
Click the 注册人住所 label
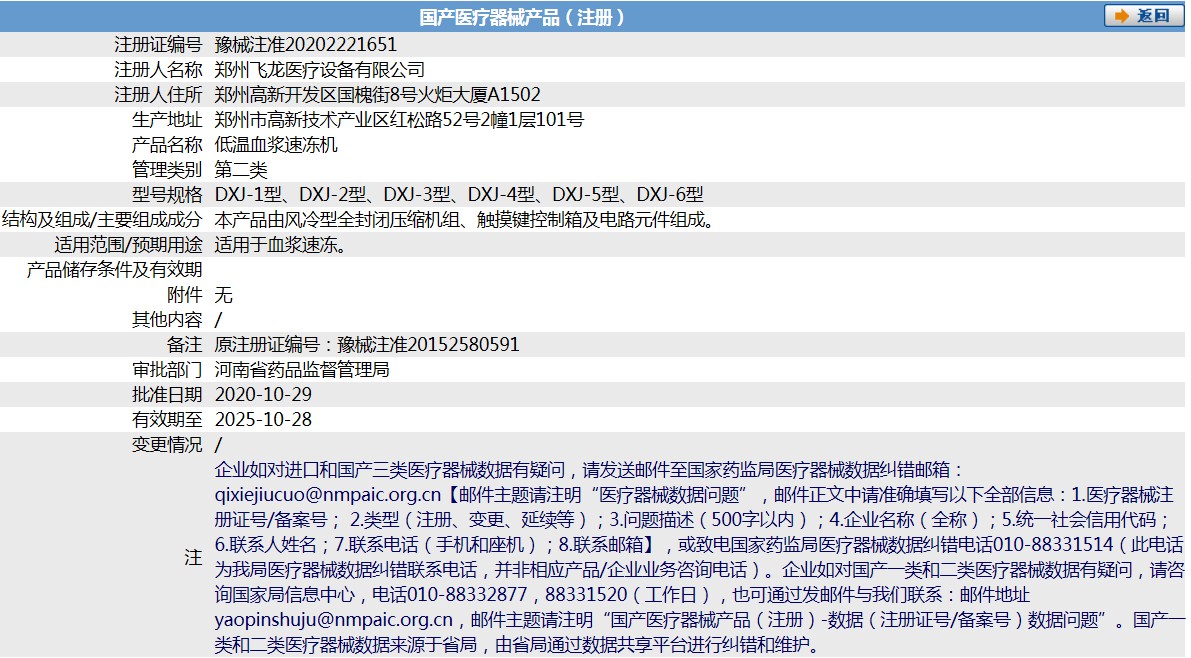pos(158,95)
